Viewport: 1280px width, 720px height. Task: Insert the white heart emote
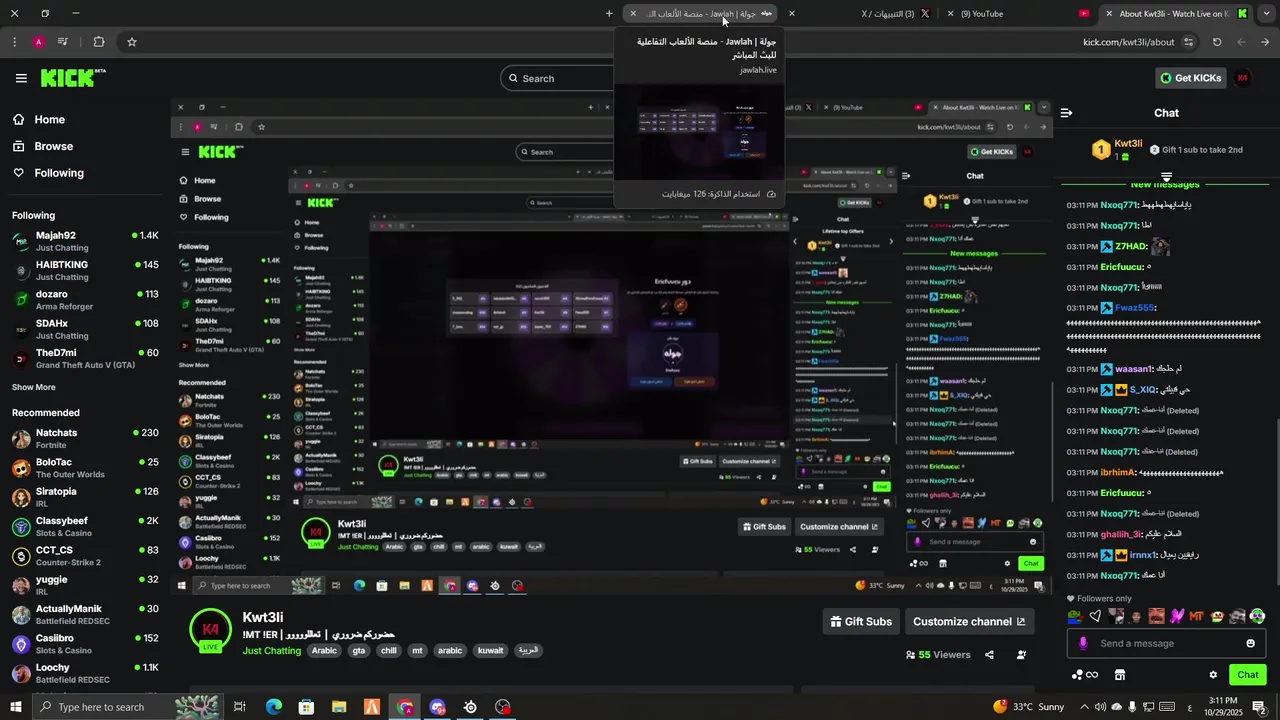[1095, 616]
